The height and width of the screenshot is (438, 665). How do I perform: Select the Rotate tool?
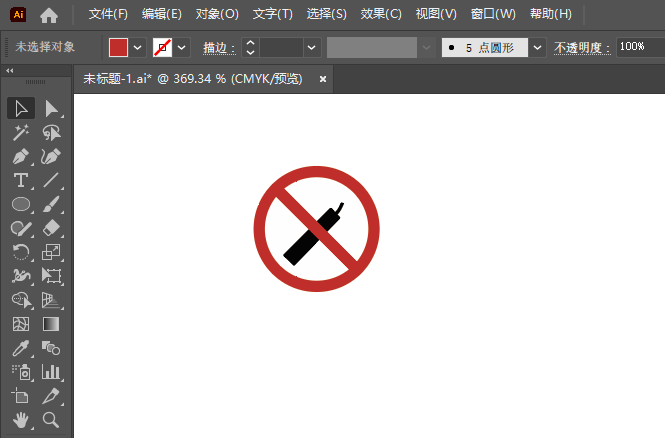tap(21, 252)
